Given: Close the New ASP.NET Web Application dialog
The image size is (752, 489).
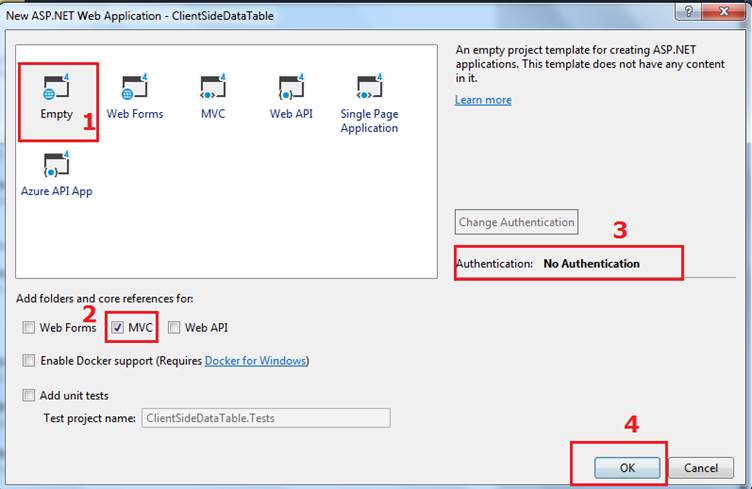Looking at the screenshot, I should (x=724, y=11).
